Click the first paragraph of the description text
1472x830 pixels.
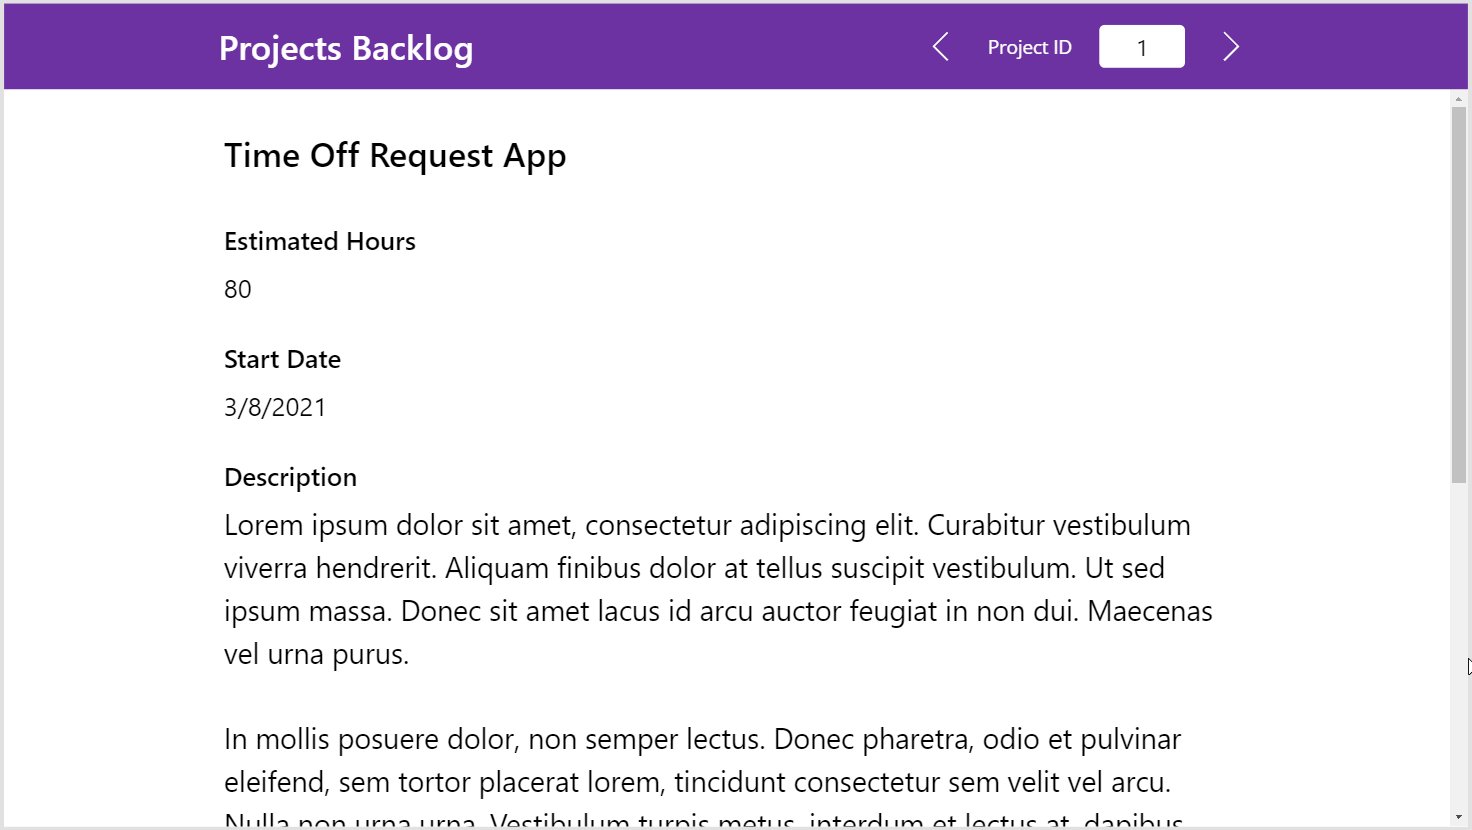coord(700,588)
